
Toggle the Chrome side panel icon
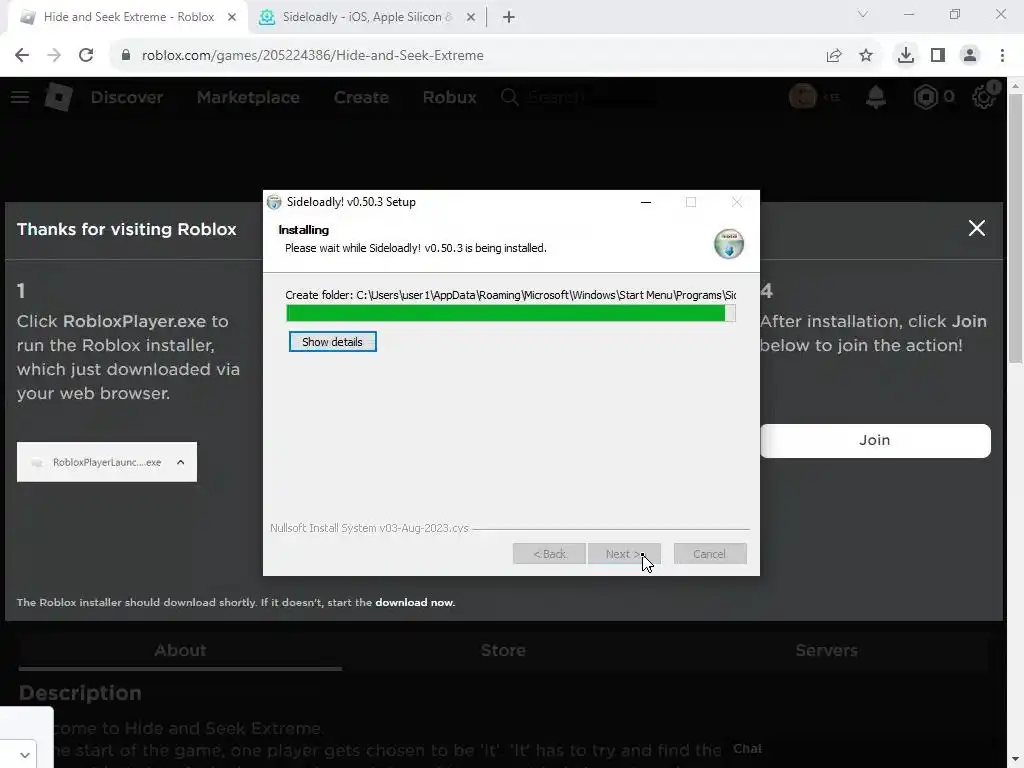tap(938, 56)
